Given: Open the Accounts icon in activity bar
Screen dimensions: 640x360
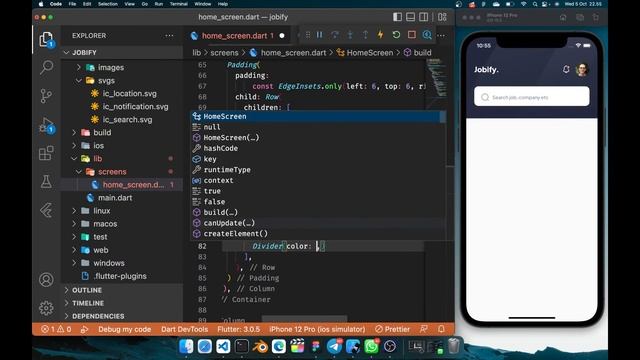Looking at the screenshot, I should pyautogui.click(x=46, y=280).
